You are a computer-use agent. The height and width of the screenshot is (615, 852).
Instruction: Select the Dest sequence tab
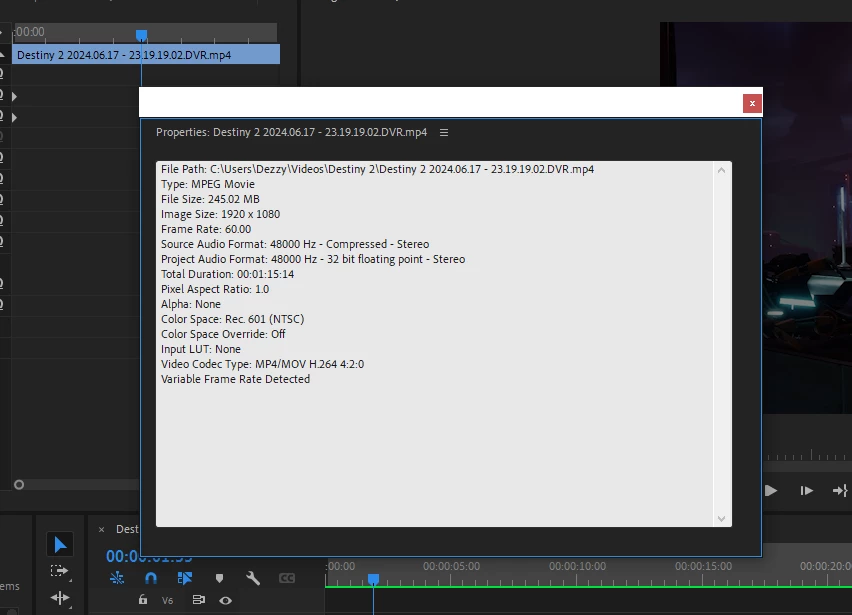click(x=127, y=529)
